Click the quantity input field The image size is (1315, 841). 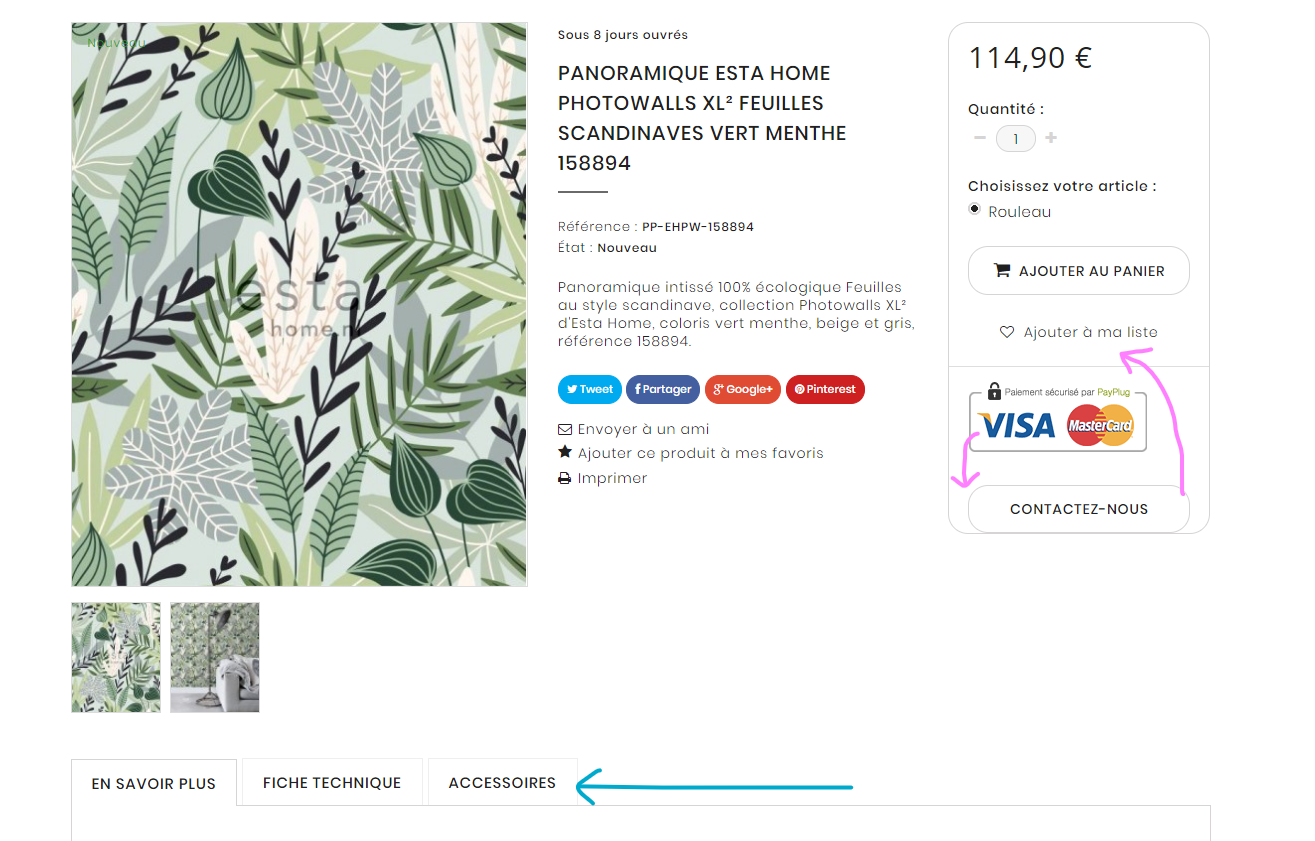(1016, 139)
